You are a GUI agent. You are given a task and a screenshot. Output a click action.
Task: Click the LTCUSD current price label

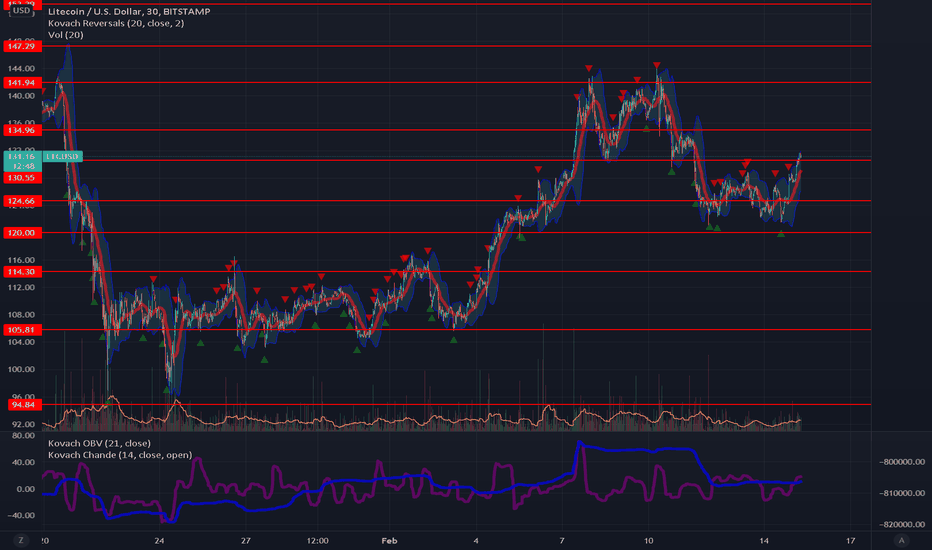tap(62, 156)
